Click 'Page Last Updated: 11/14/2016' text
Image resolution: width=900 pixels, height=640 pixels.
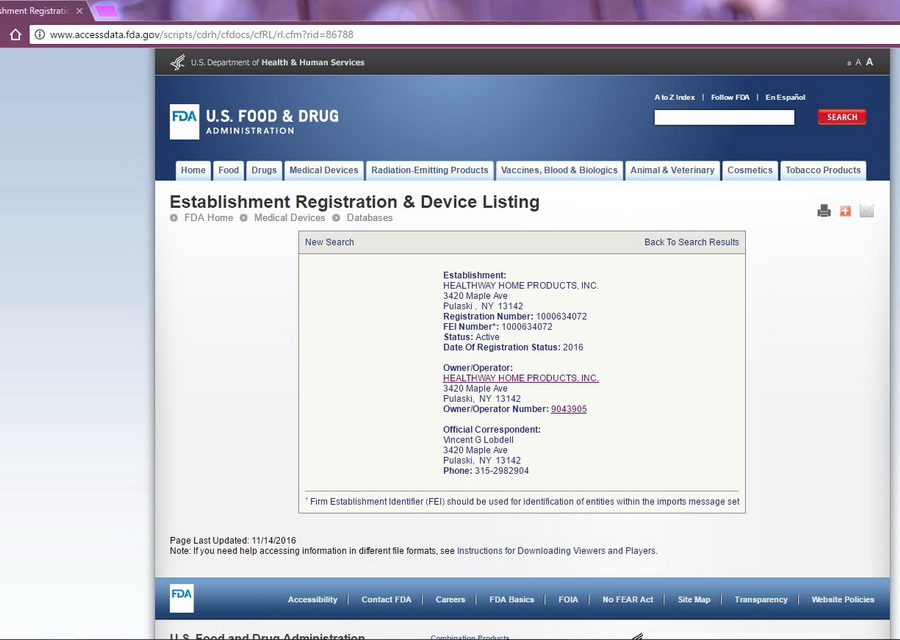click(232, 541)
